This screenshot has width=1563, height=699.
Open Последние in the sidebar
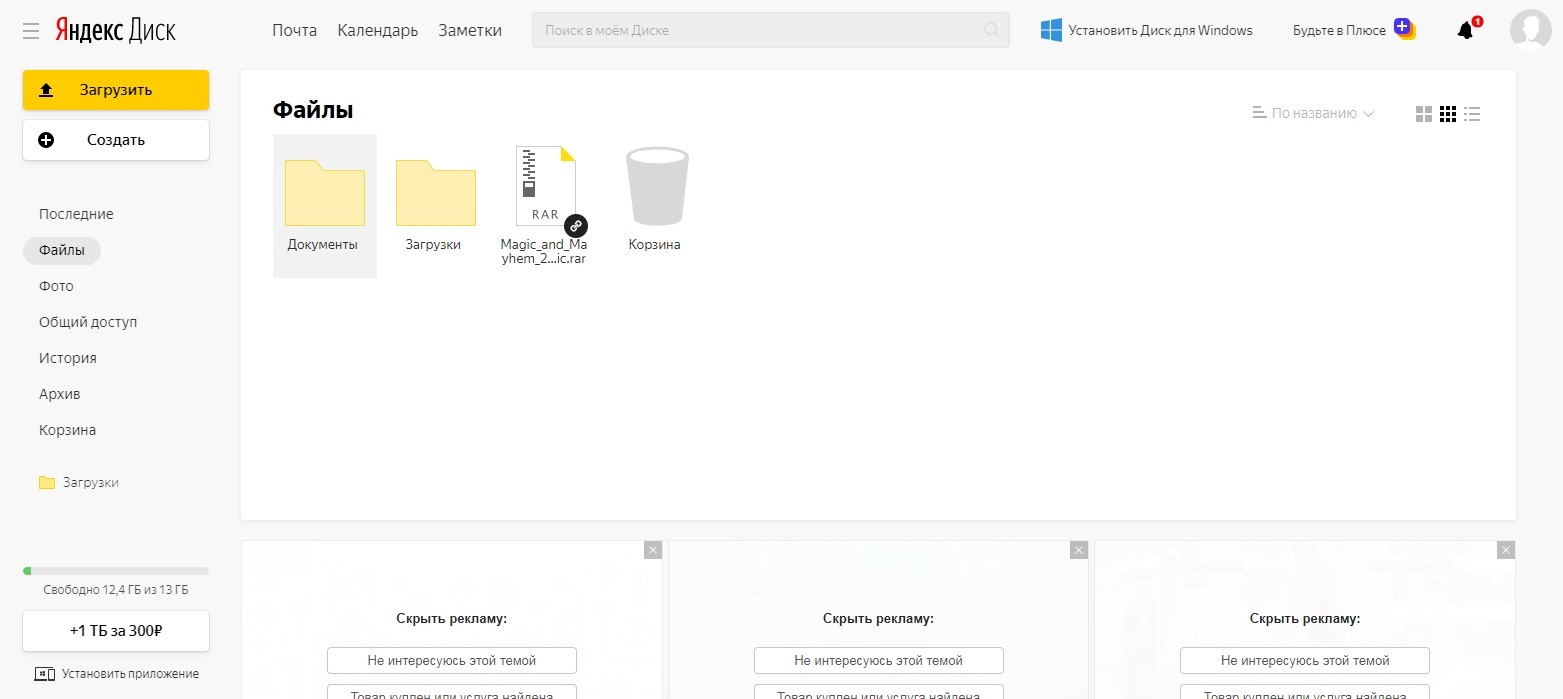pyautogui.click(x=76, y=214)
